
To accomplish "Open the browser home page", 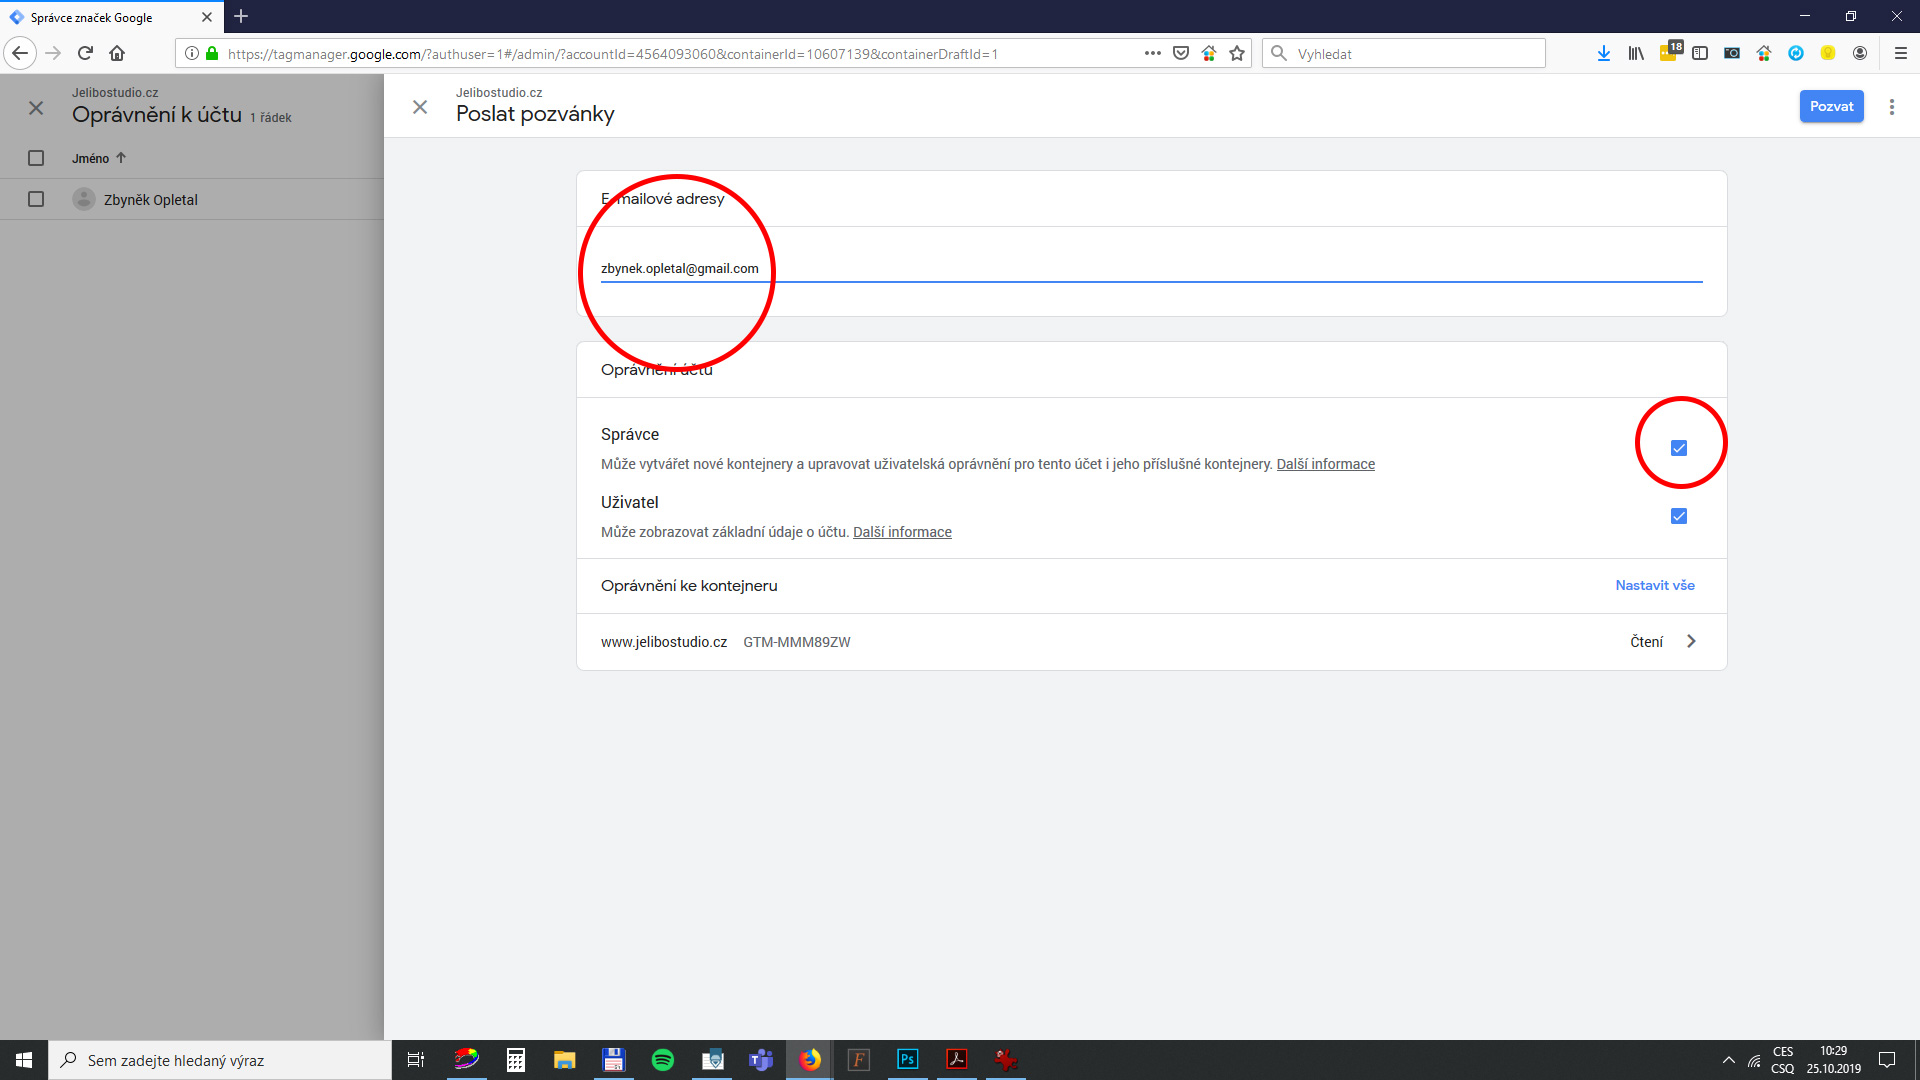I will pos(117,53).
